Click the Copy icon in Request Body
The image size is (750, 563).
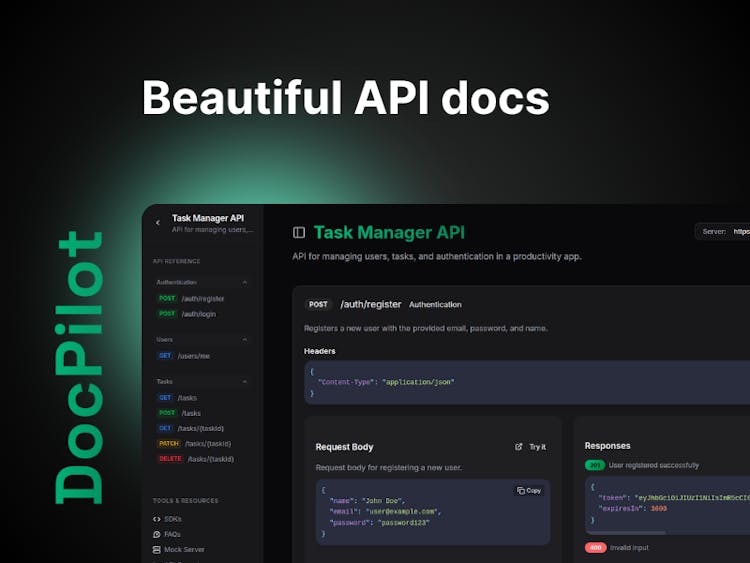tap(521, 491)
